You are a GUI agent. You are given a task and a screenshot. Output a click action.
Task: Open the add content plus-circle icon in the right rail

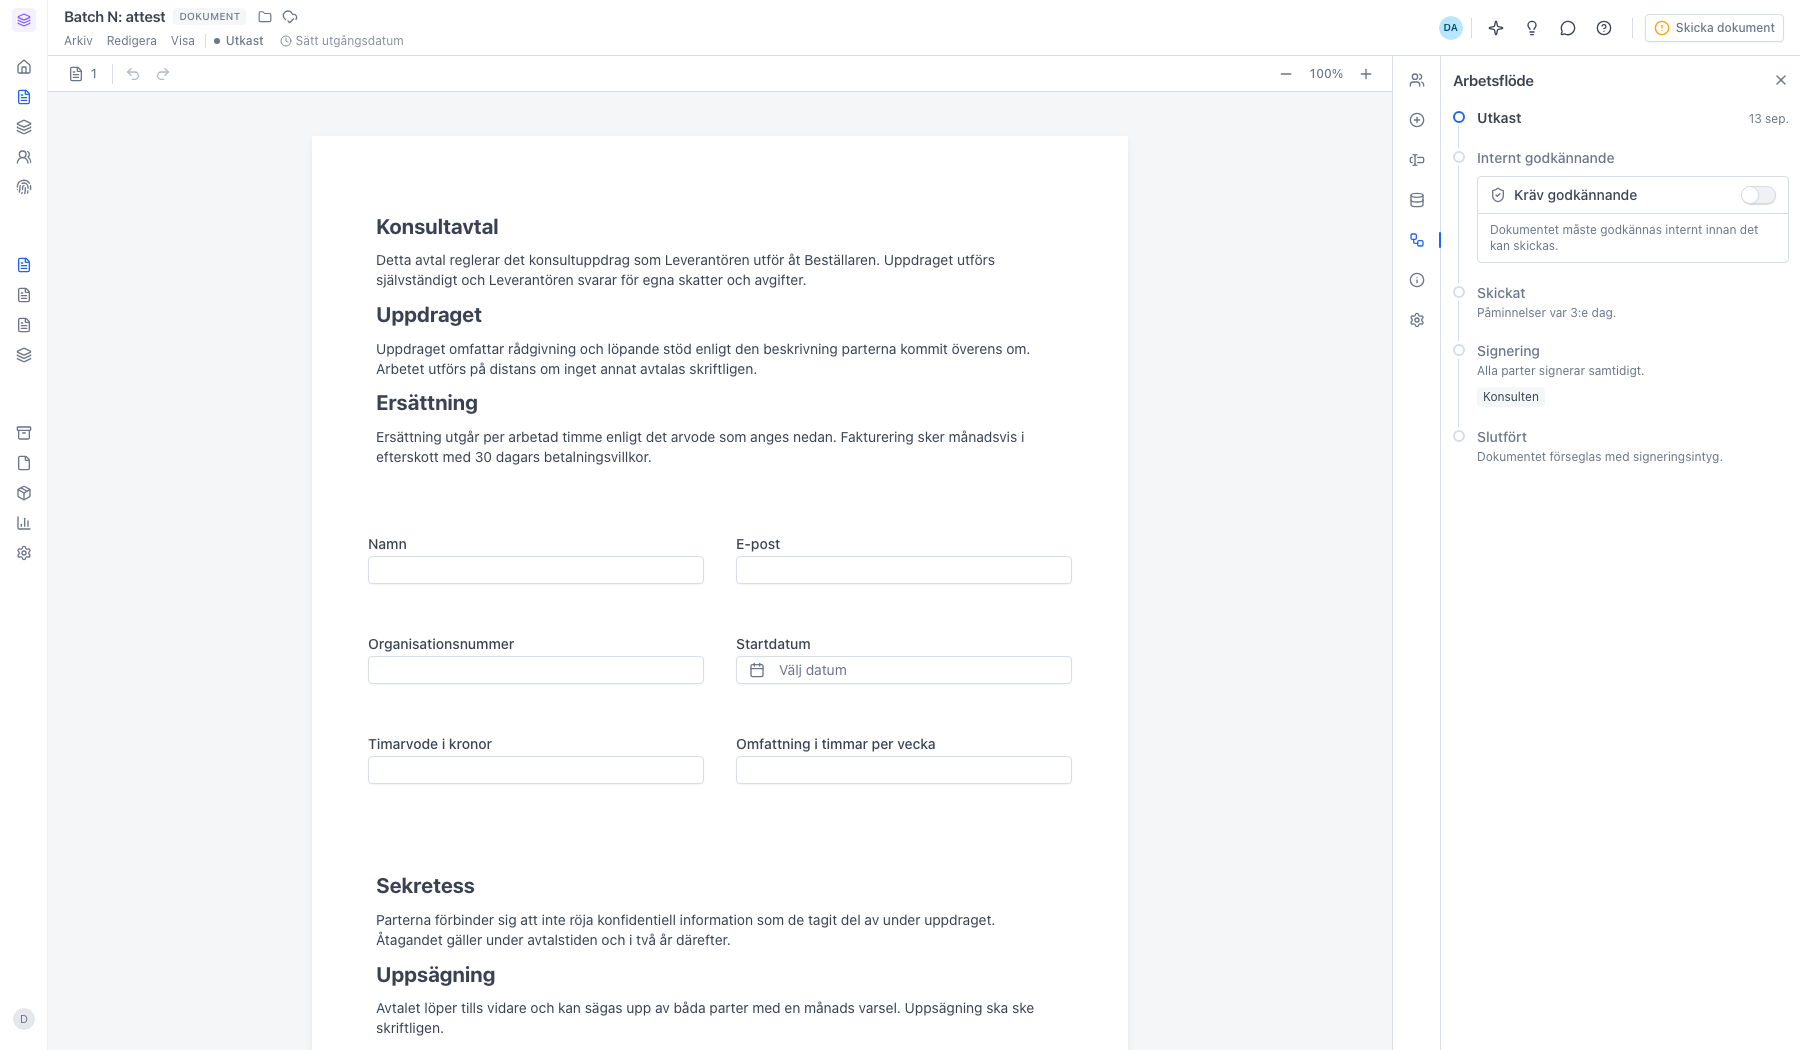[x=1417, y=120]
